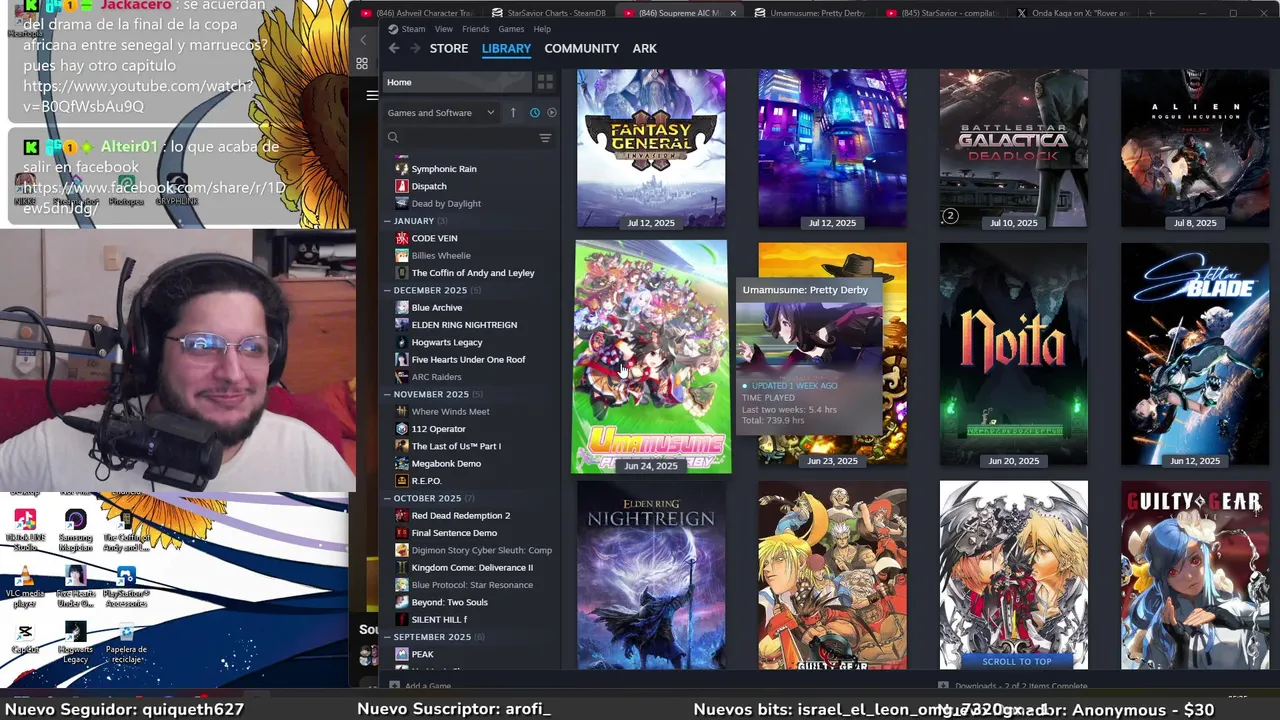This screenshot has height=720, width=1280.
Task: Click Add a Game at bottom left
Action: pyautogui.click(x=421, y=686)
